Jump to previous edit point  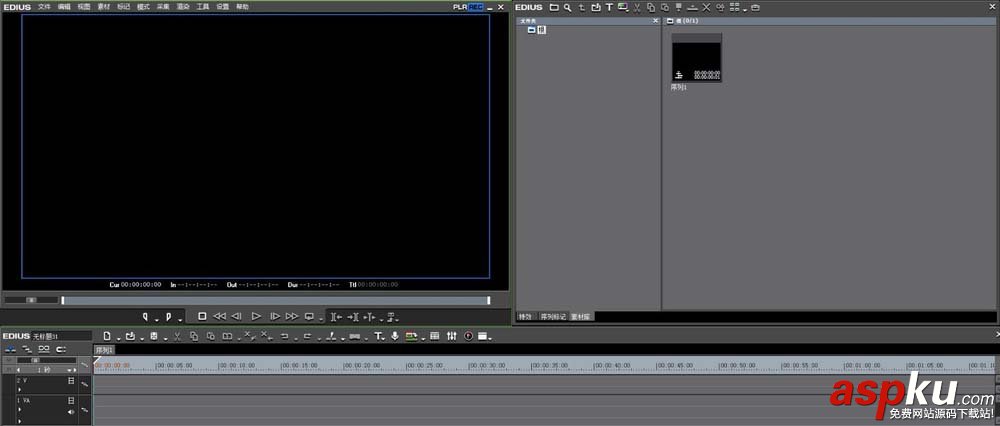[337, 316]
